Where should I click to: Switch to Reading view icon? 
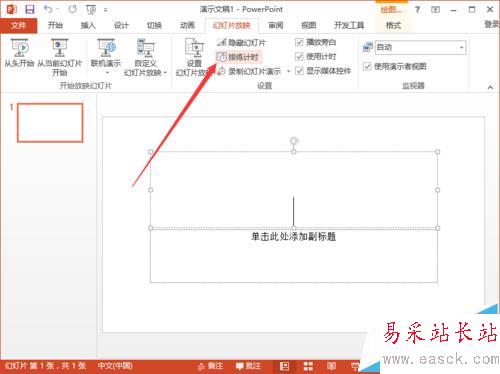pyautogui.click(x=331, y=366)
